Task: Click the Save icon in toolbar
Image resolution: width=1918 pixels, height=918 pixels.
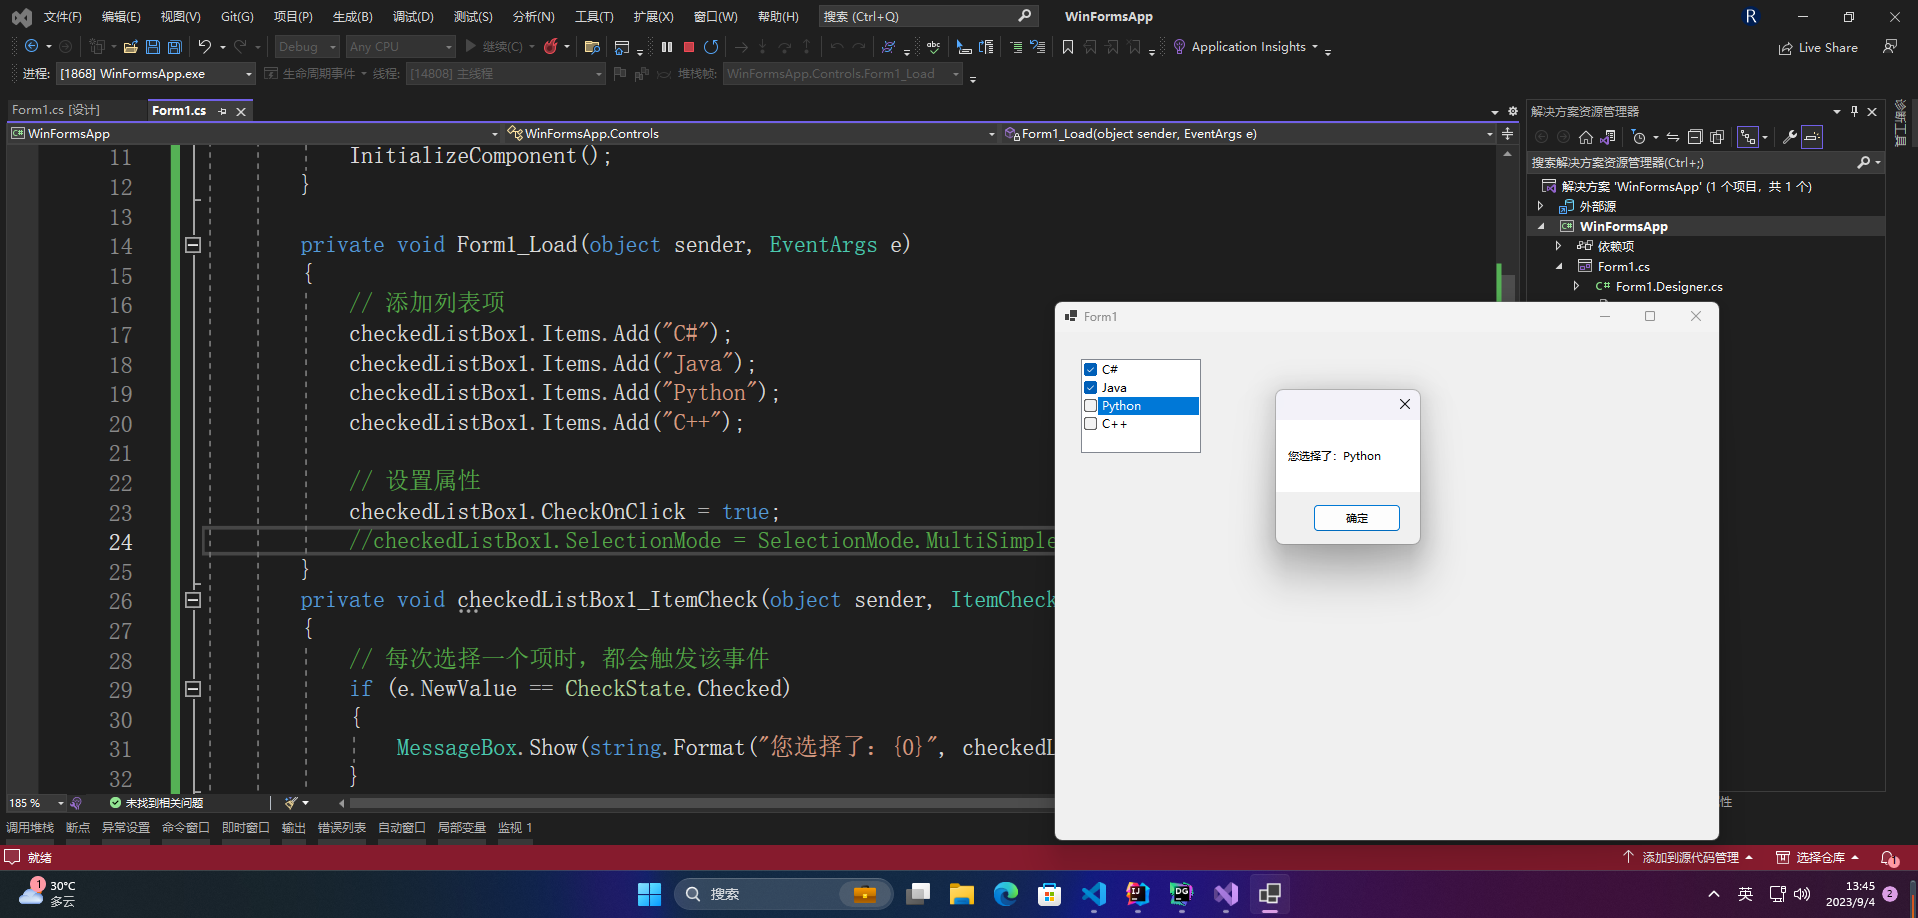Action: (x=153, y=47)
